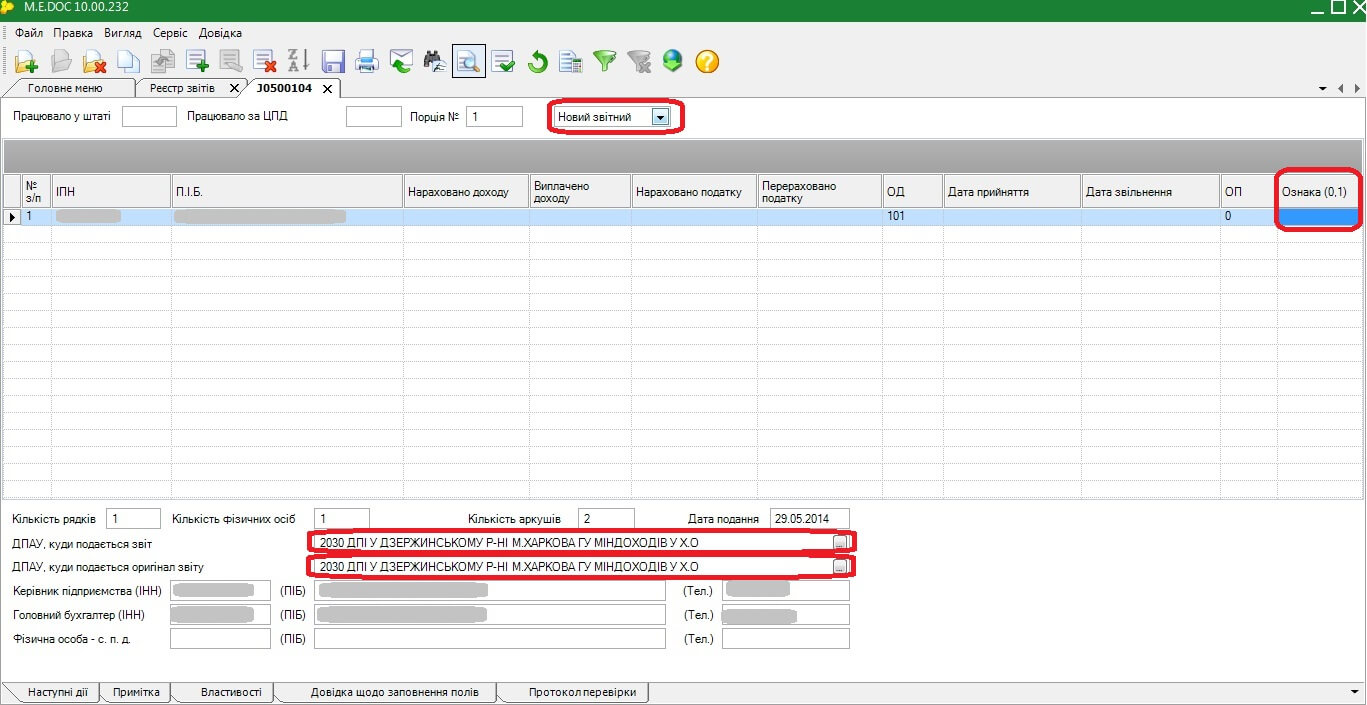Click the Порція № input field

tap(495, 117)
